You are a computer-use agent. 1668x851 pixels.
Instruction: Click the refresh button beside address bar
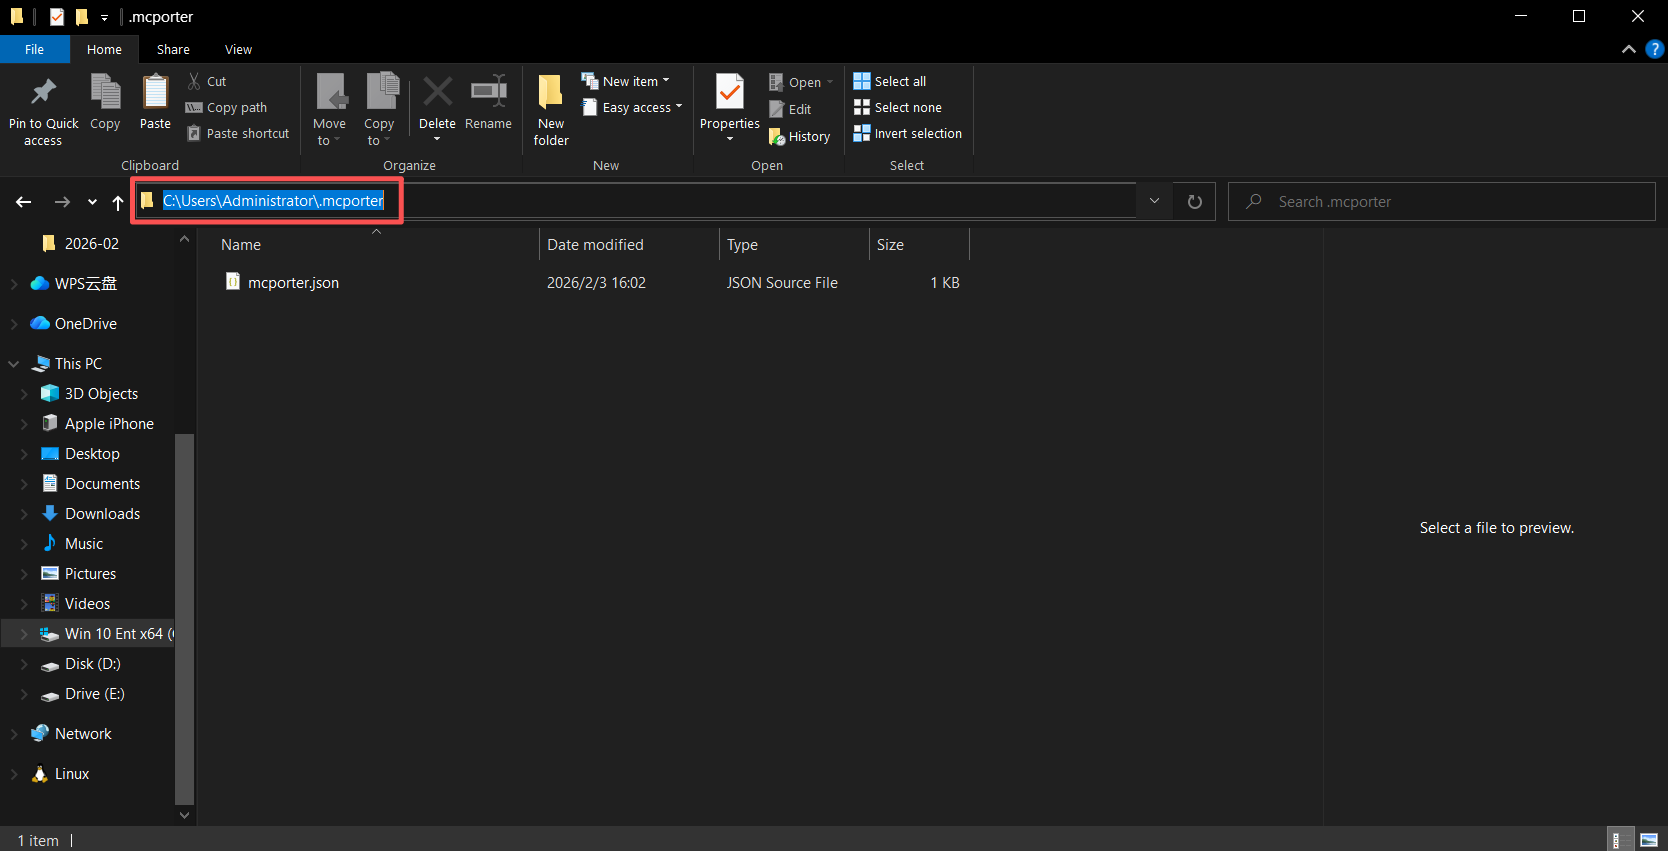pyautogui.click(x=1194, y=202)
